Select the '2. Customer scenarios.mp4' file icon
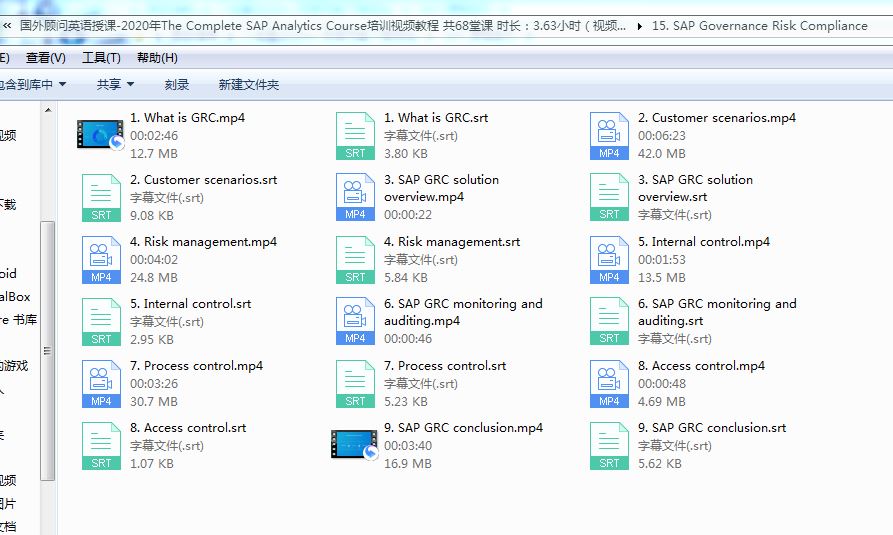This screenshot has width=893, height=535. click(x=609, y=136)
